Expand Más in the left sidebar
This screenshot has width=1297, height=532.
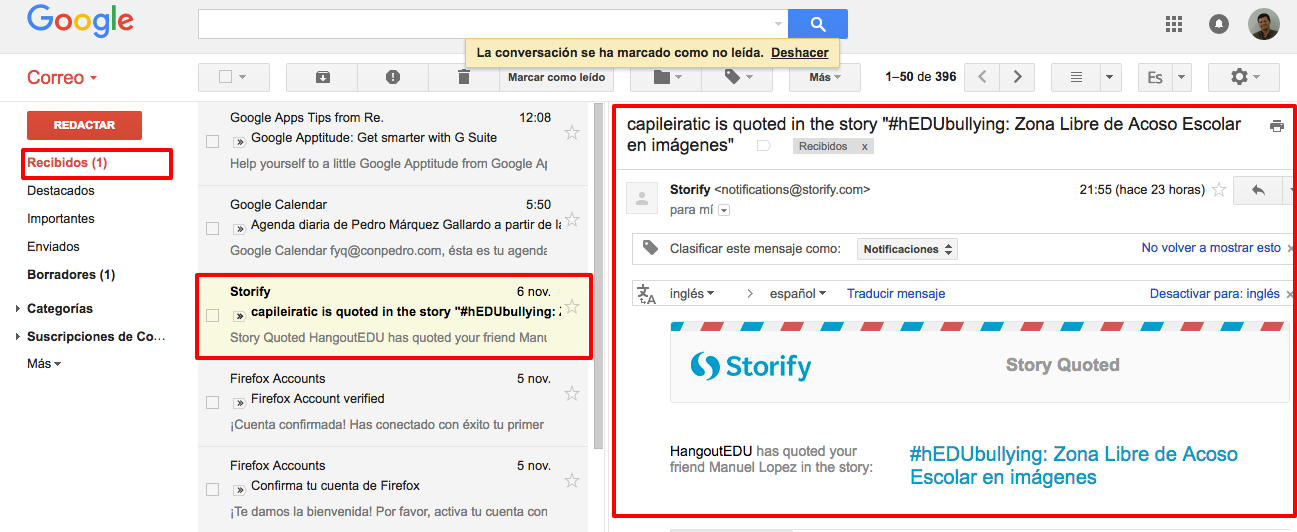pyautogui.click(x=44, y=364)
